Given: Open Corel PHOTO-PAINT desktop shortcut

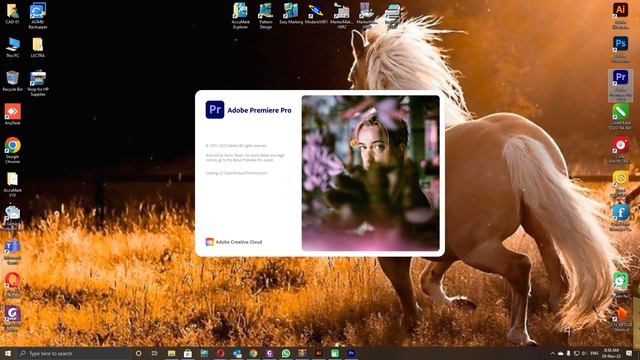Looking at the screenshot, I should pyautogui.click(x=620, y=150).
